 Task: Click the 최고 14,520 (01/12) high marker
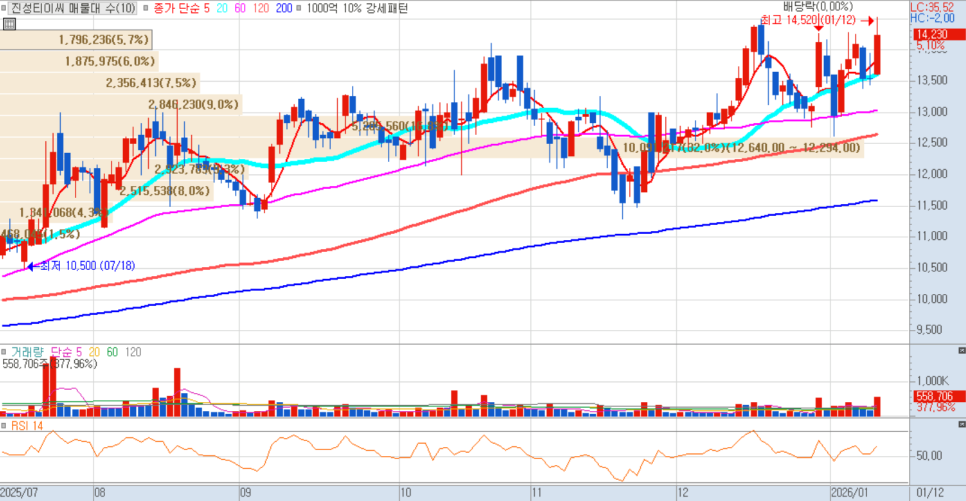point(808,20)
